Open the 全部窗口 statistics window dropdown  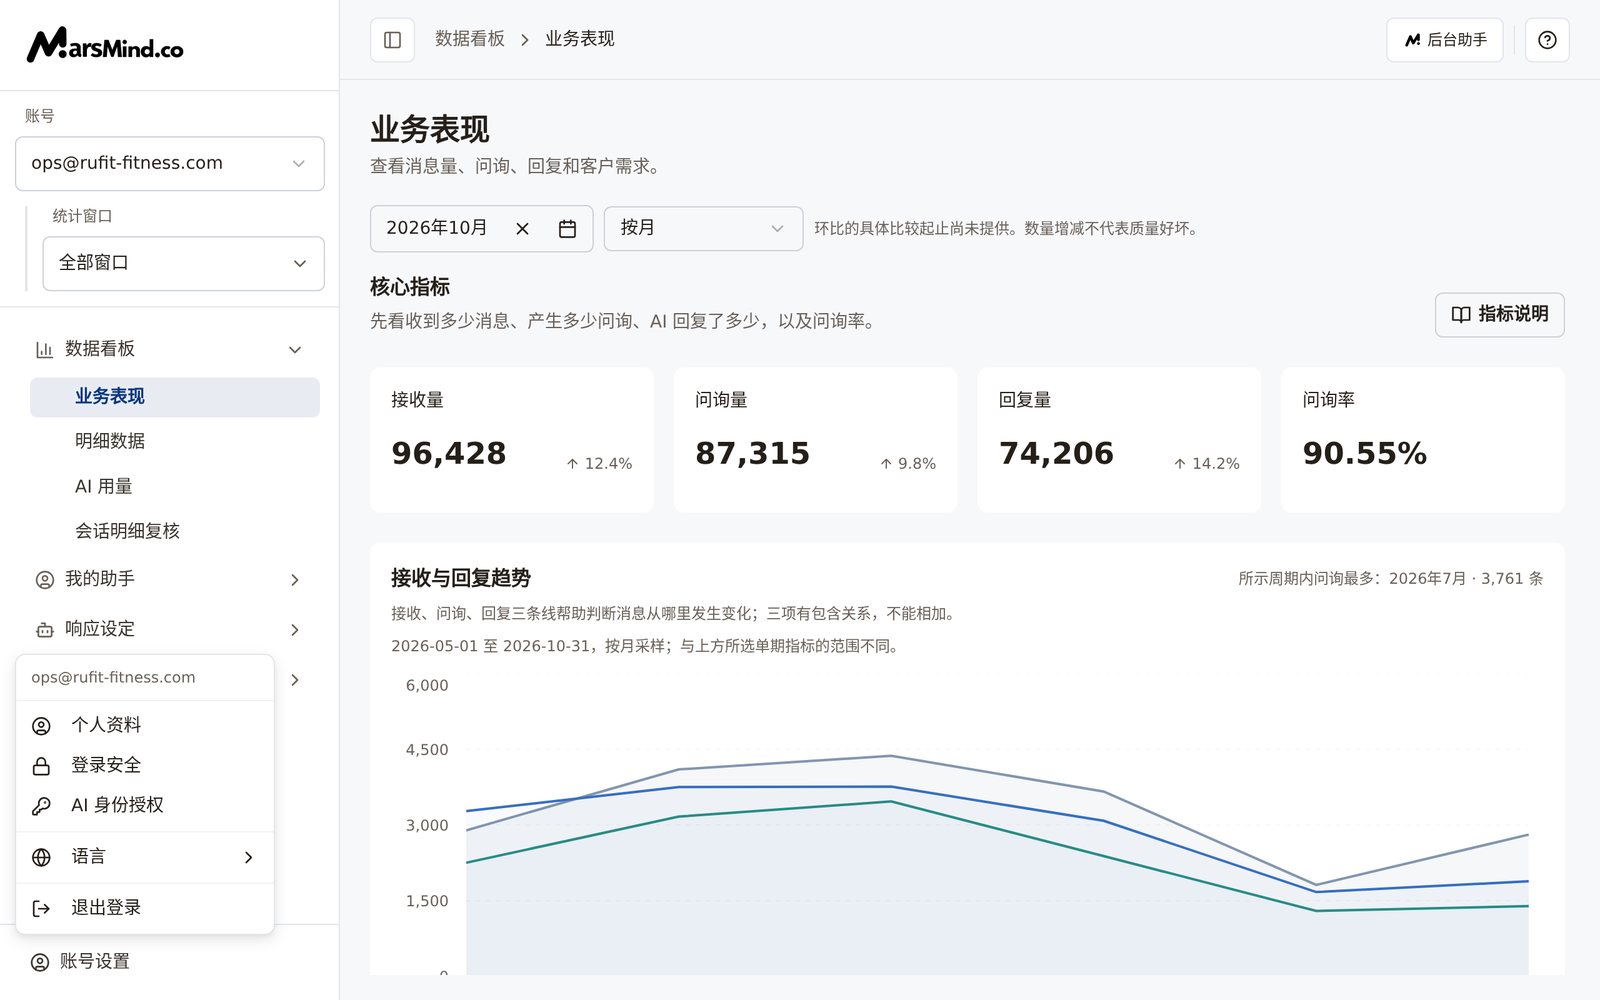[x=184, y=263]
